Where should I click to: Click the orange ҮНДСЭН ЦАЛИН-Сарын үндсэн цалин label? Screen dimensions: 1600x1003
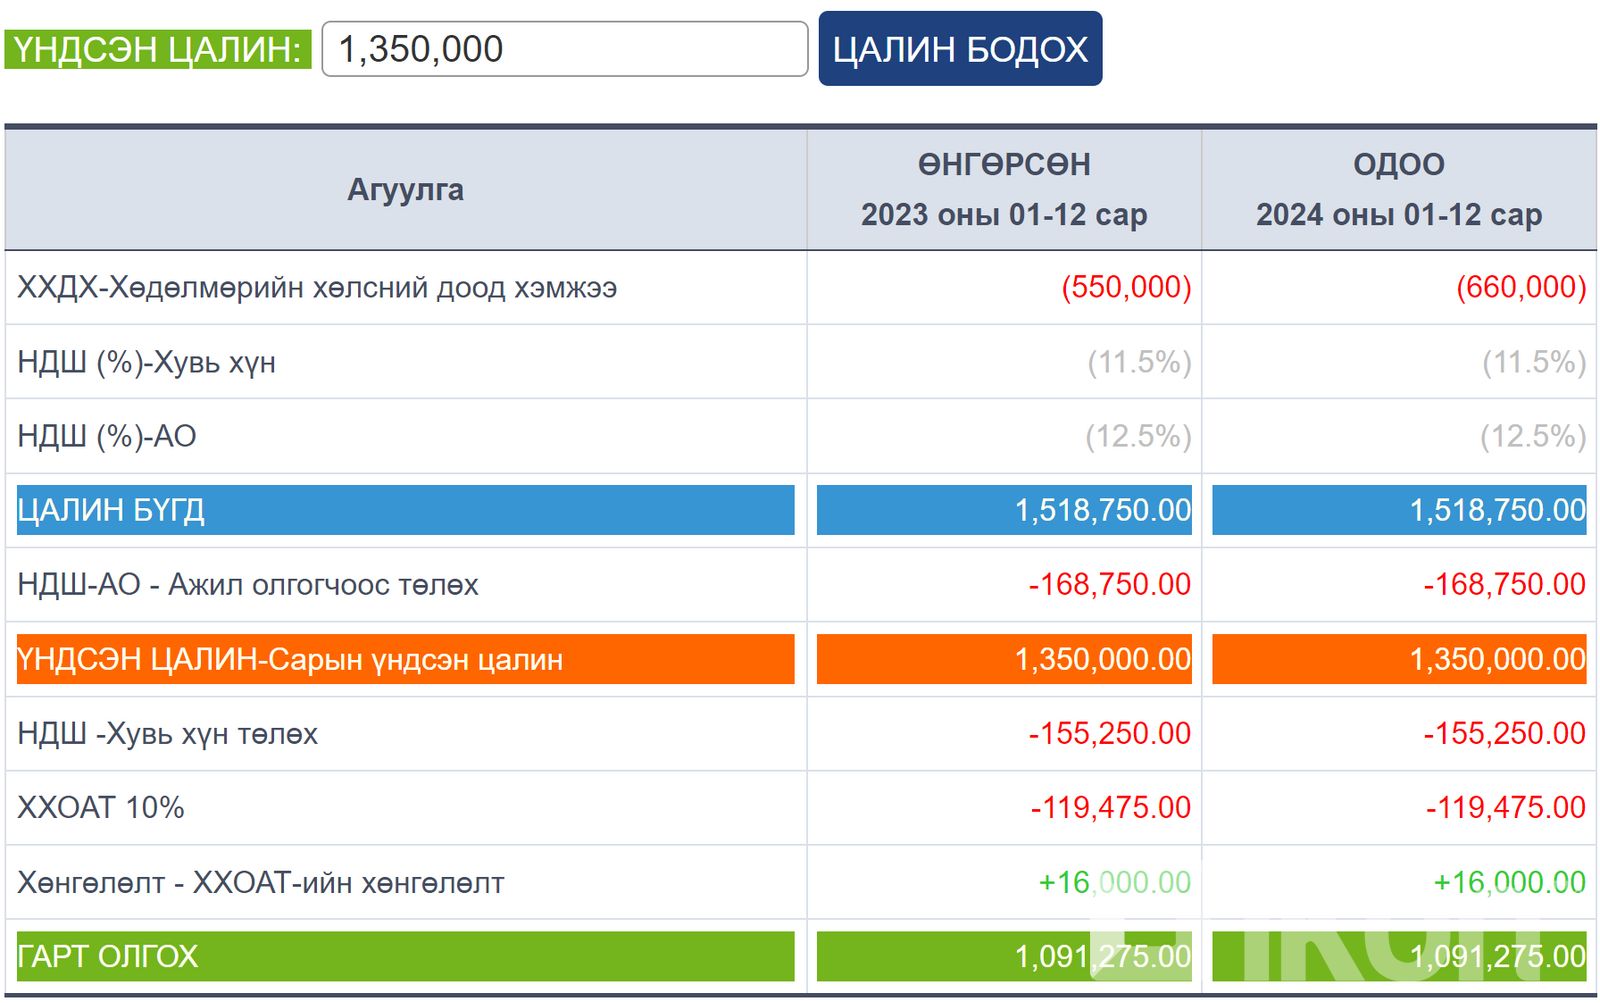[x=405, y=659]
